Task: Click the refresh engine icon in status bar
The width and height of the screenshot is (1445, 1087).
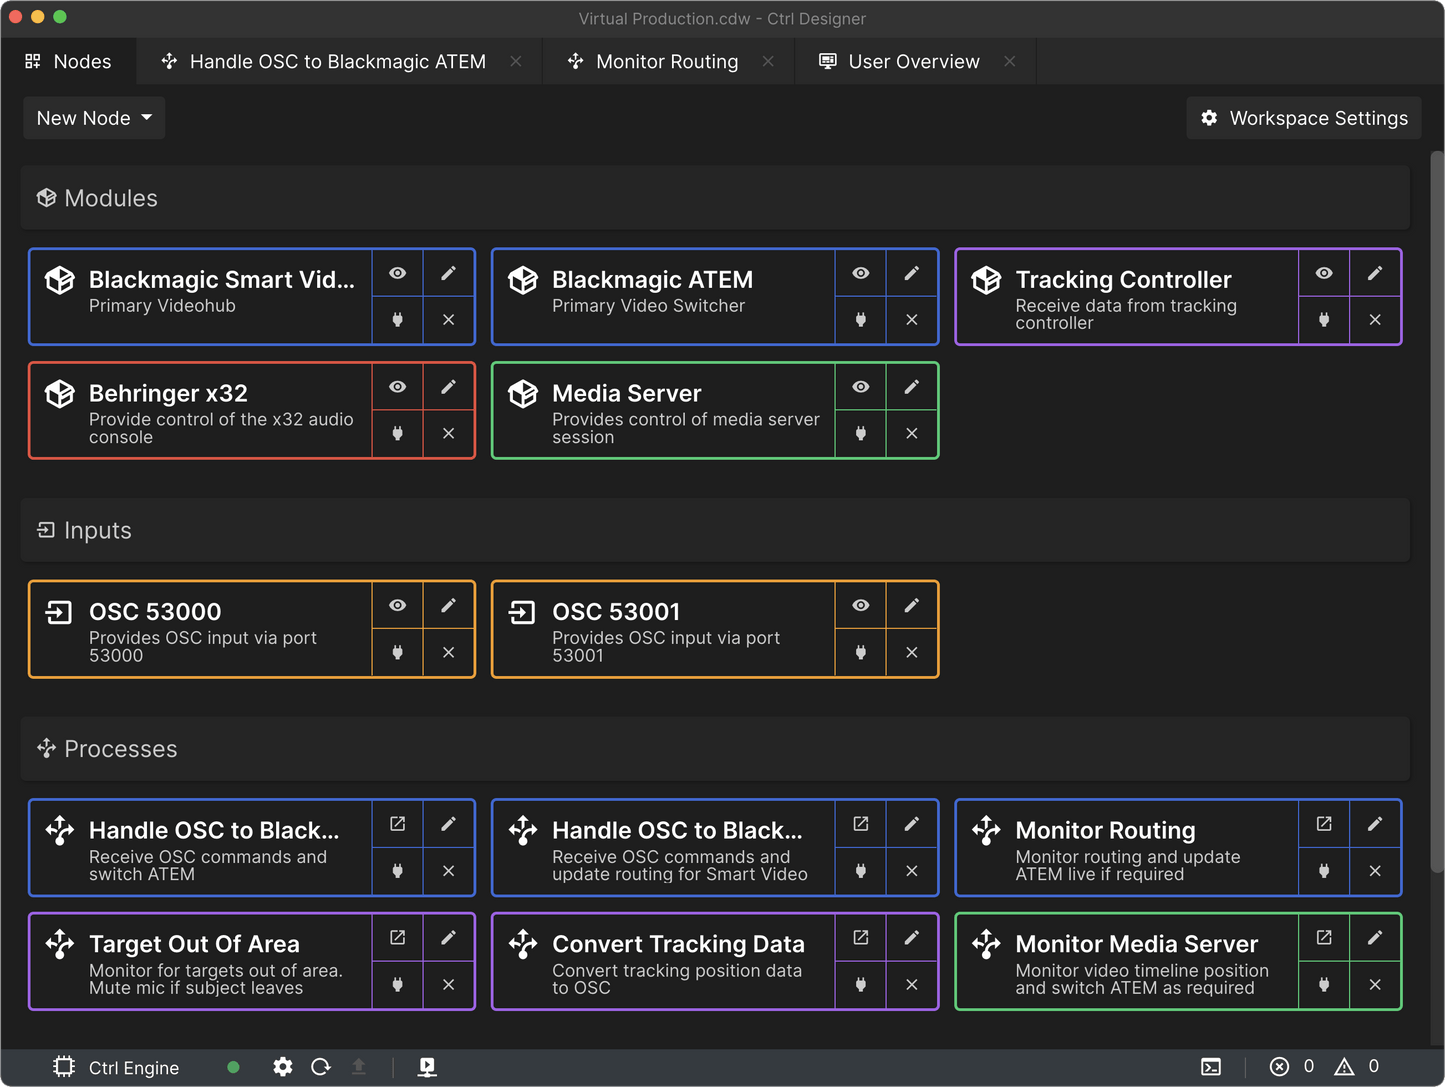Action: point(321,1067)
